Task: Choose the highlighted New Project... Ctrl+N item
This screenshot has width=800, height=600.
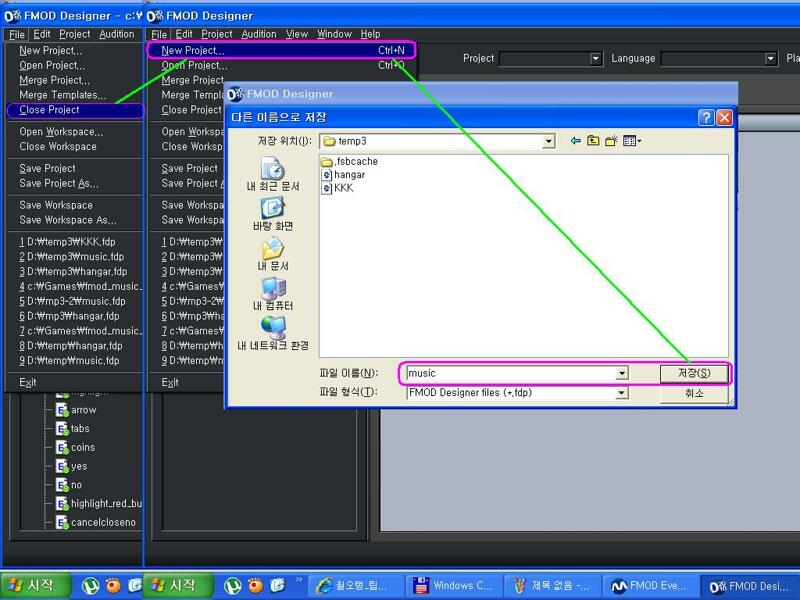Action: point(282,51)
